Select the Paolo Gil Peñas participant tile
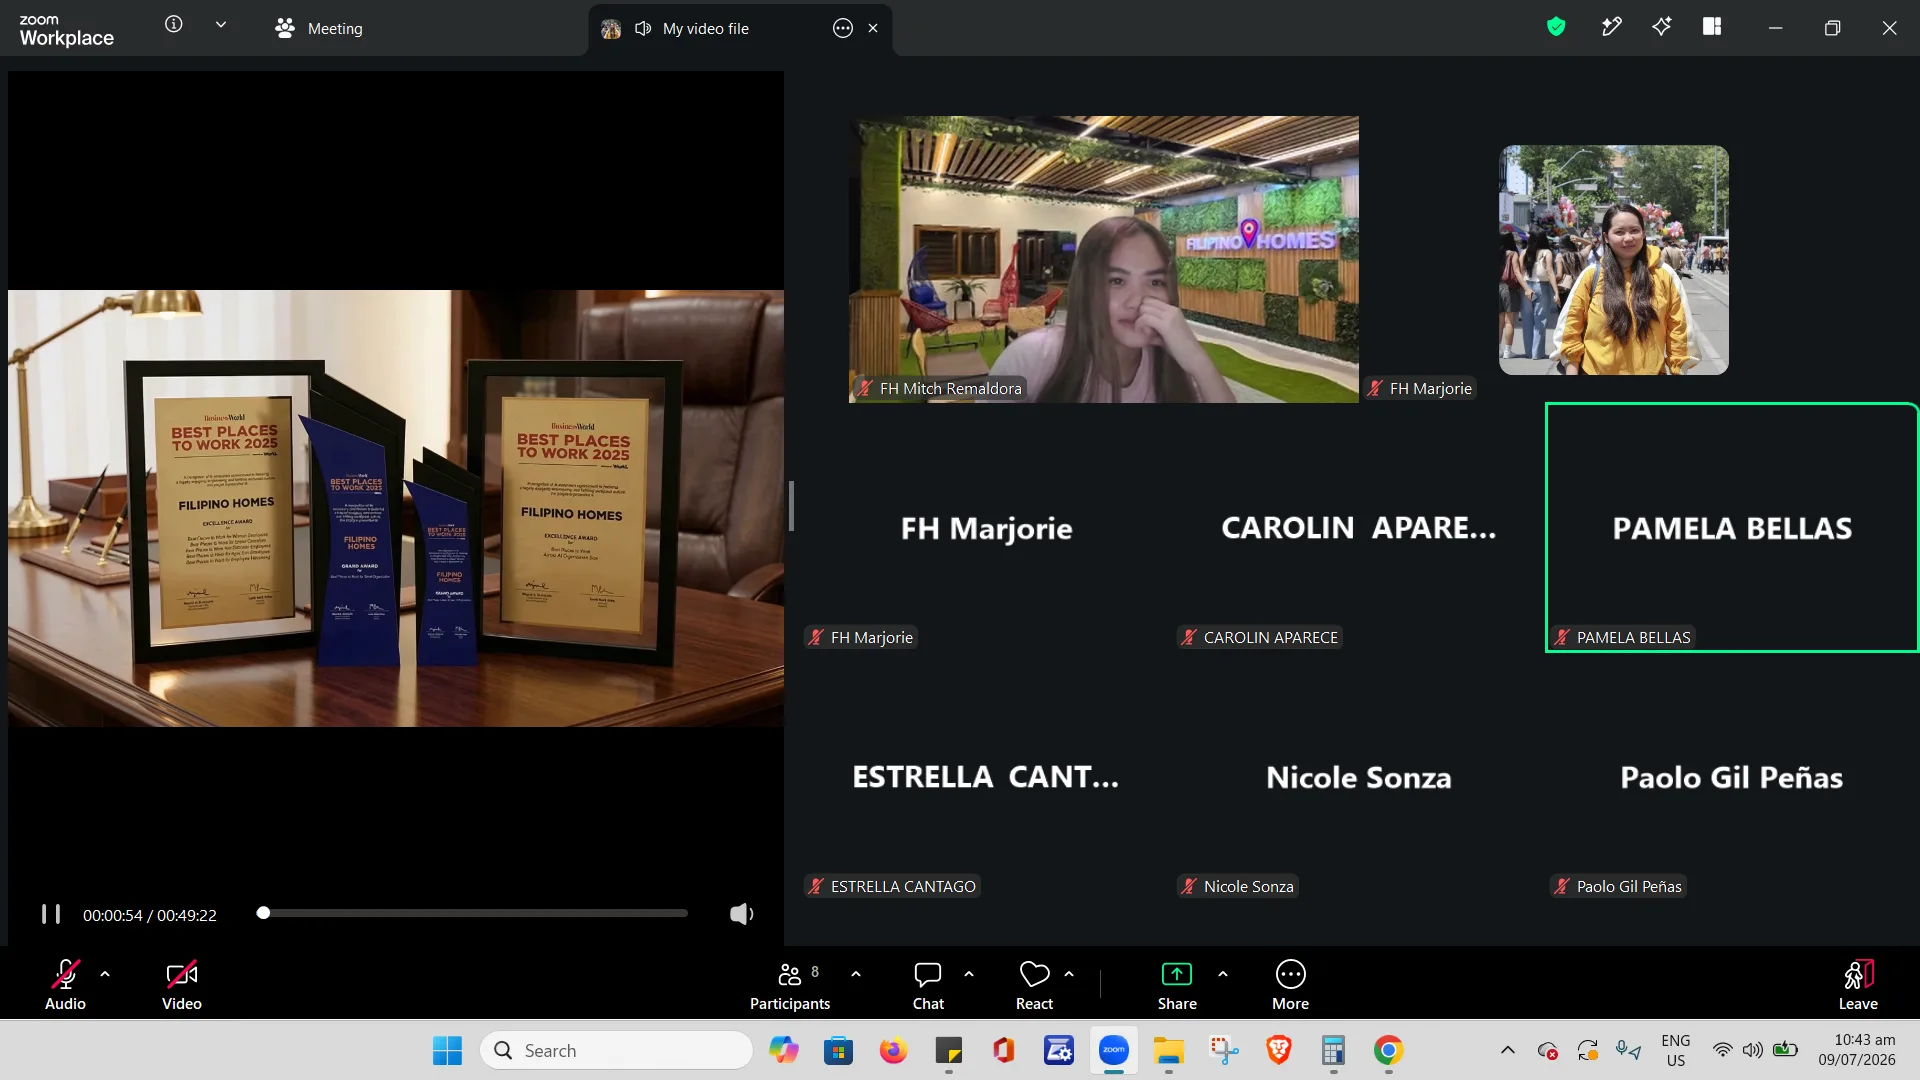Image resolution: width=1920 pixels, height=1080 pixels. tap(1732, 777)
